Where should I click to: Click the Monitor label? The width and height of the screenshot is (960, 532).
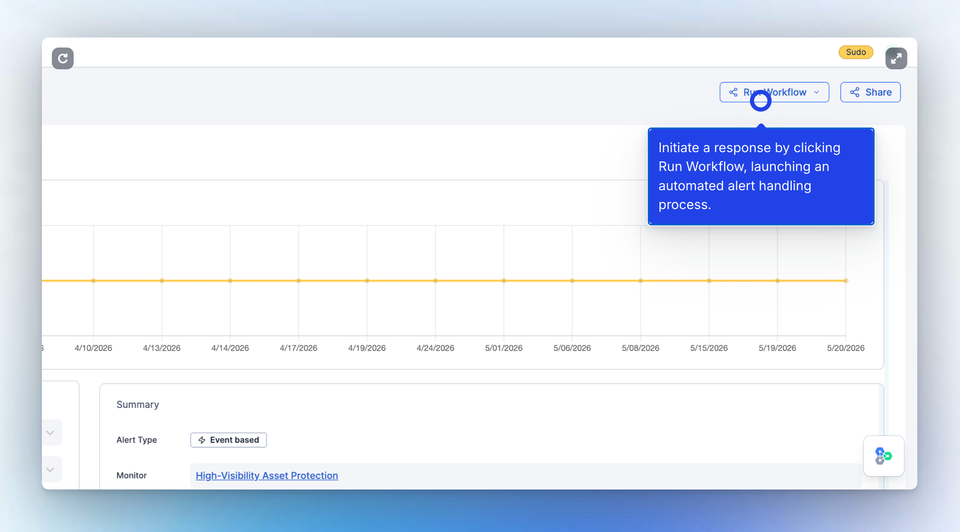(x=132, y=476)
